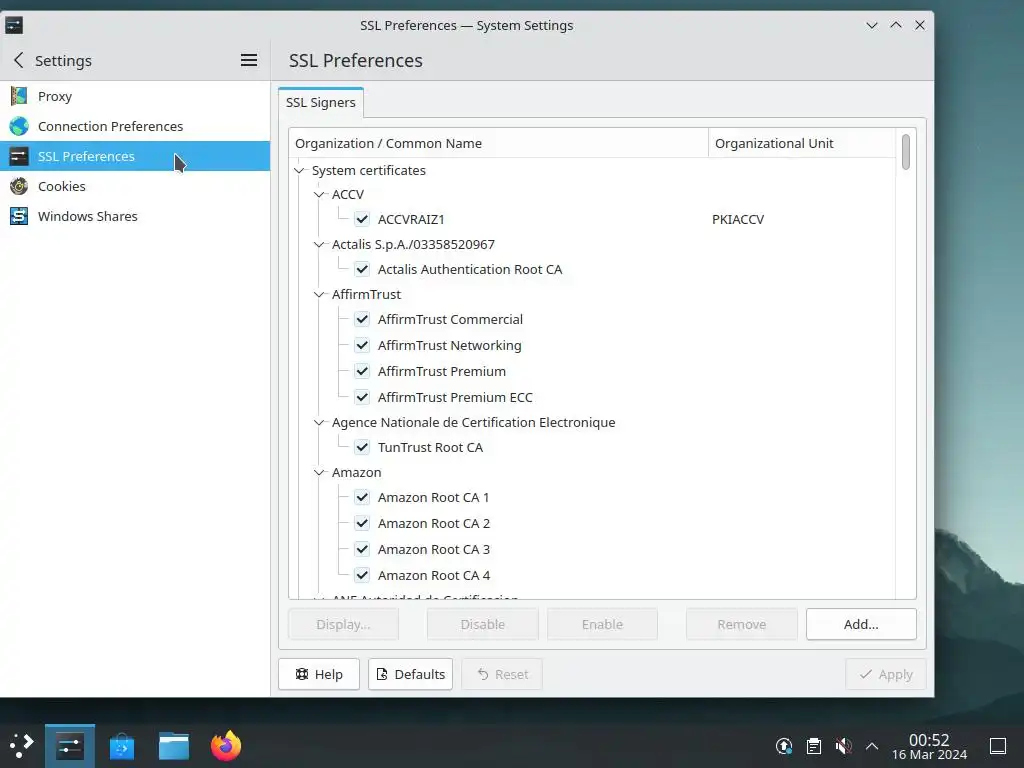The width and height of the screenshot is (1024, 768).
Task: Click the Apply button
Action: tap(886, 674)
